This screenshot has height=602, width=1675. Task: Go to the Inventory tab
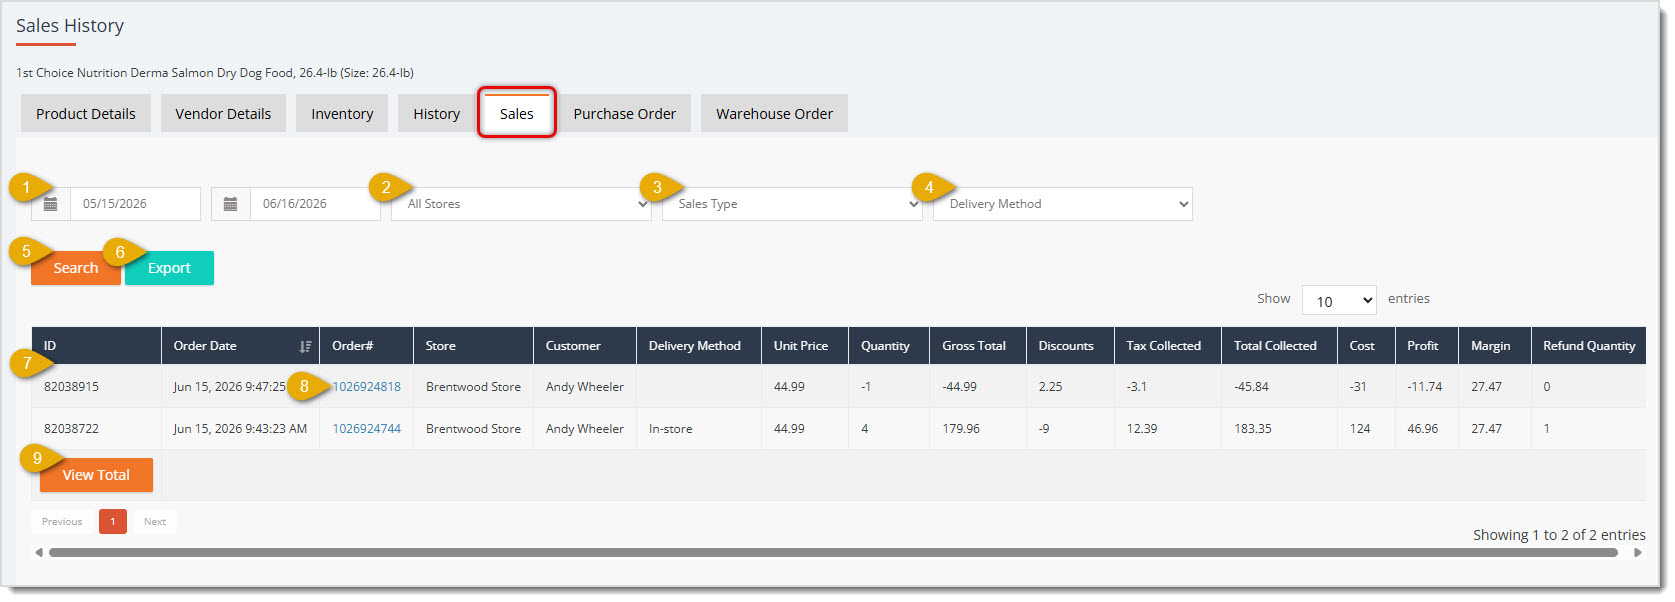[342, 114]
